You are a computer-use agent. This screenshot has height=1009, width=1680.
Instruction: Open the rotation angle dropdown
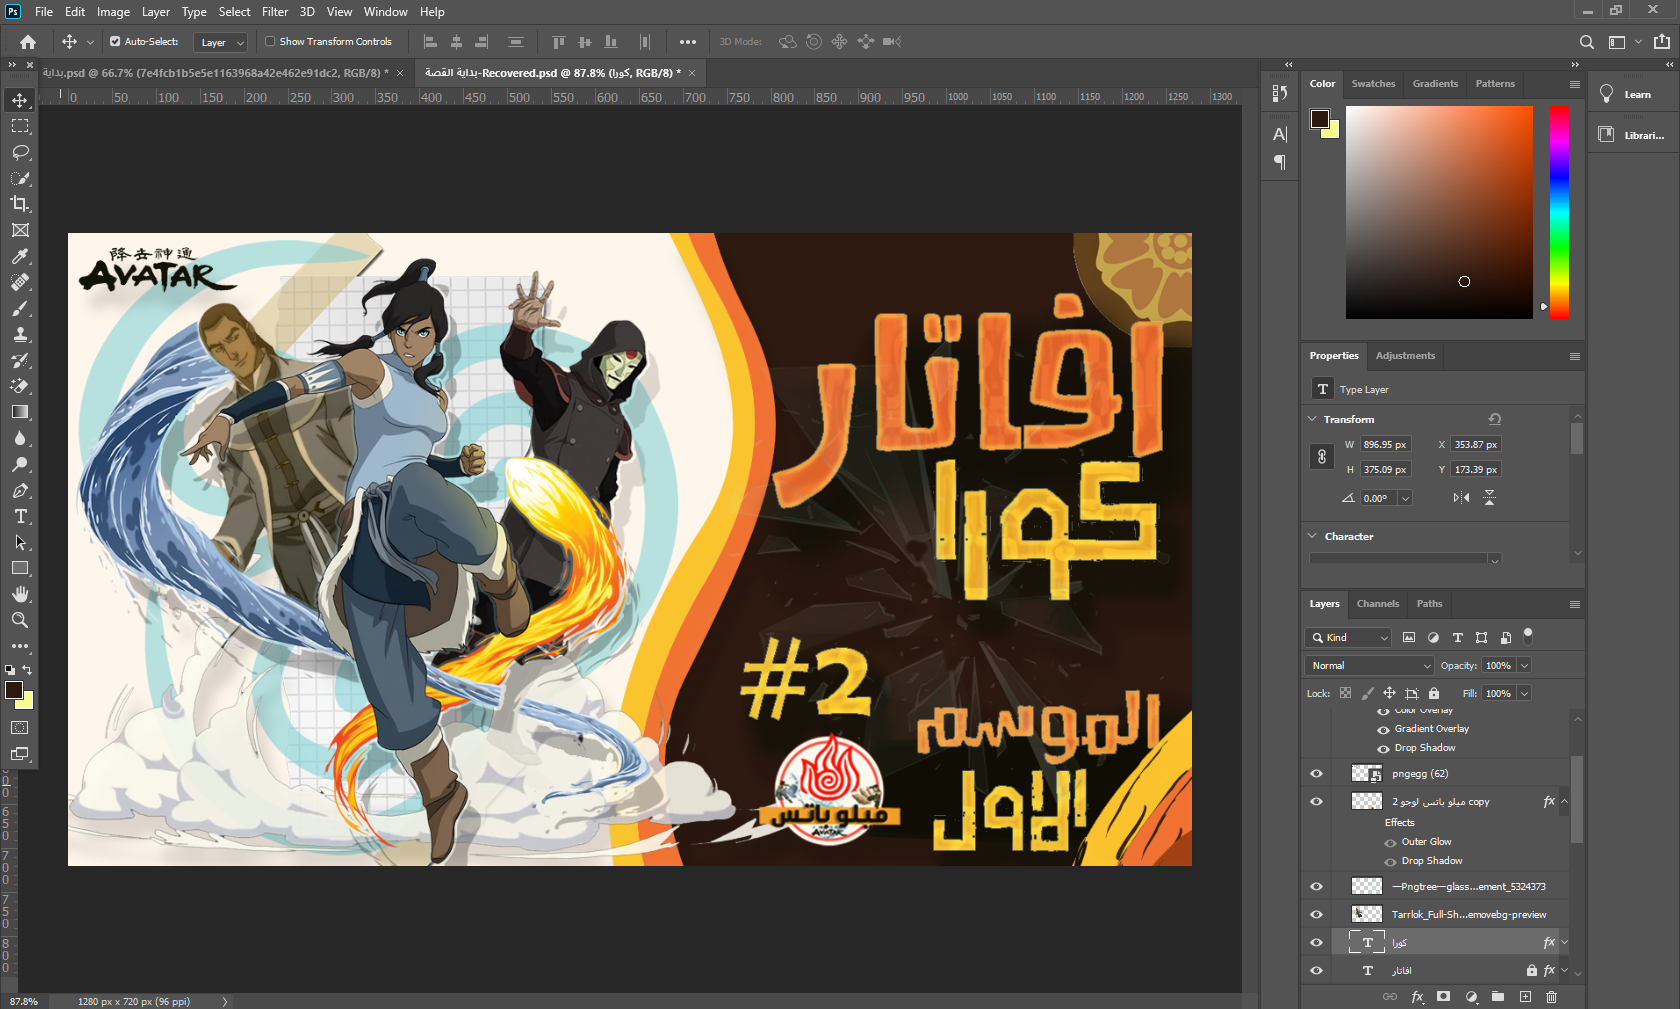1405,498
